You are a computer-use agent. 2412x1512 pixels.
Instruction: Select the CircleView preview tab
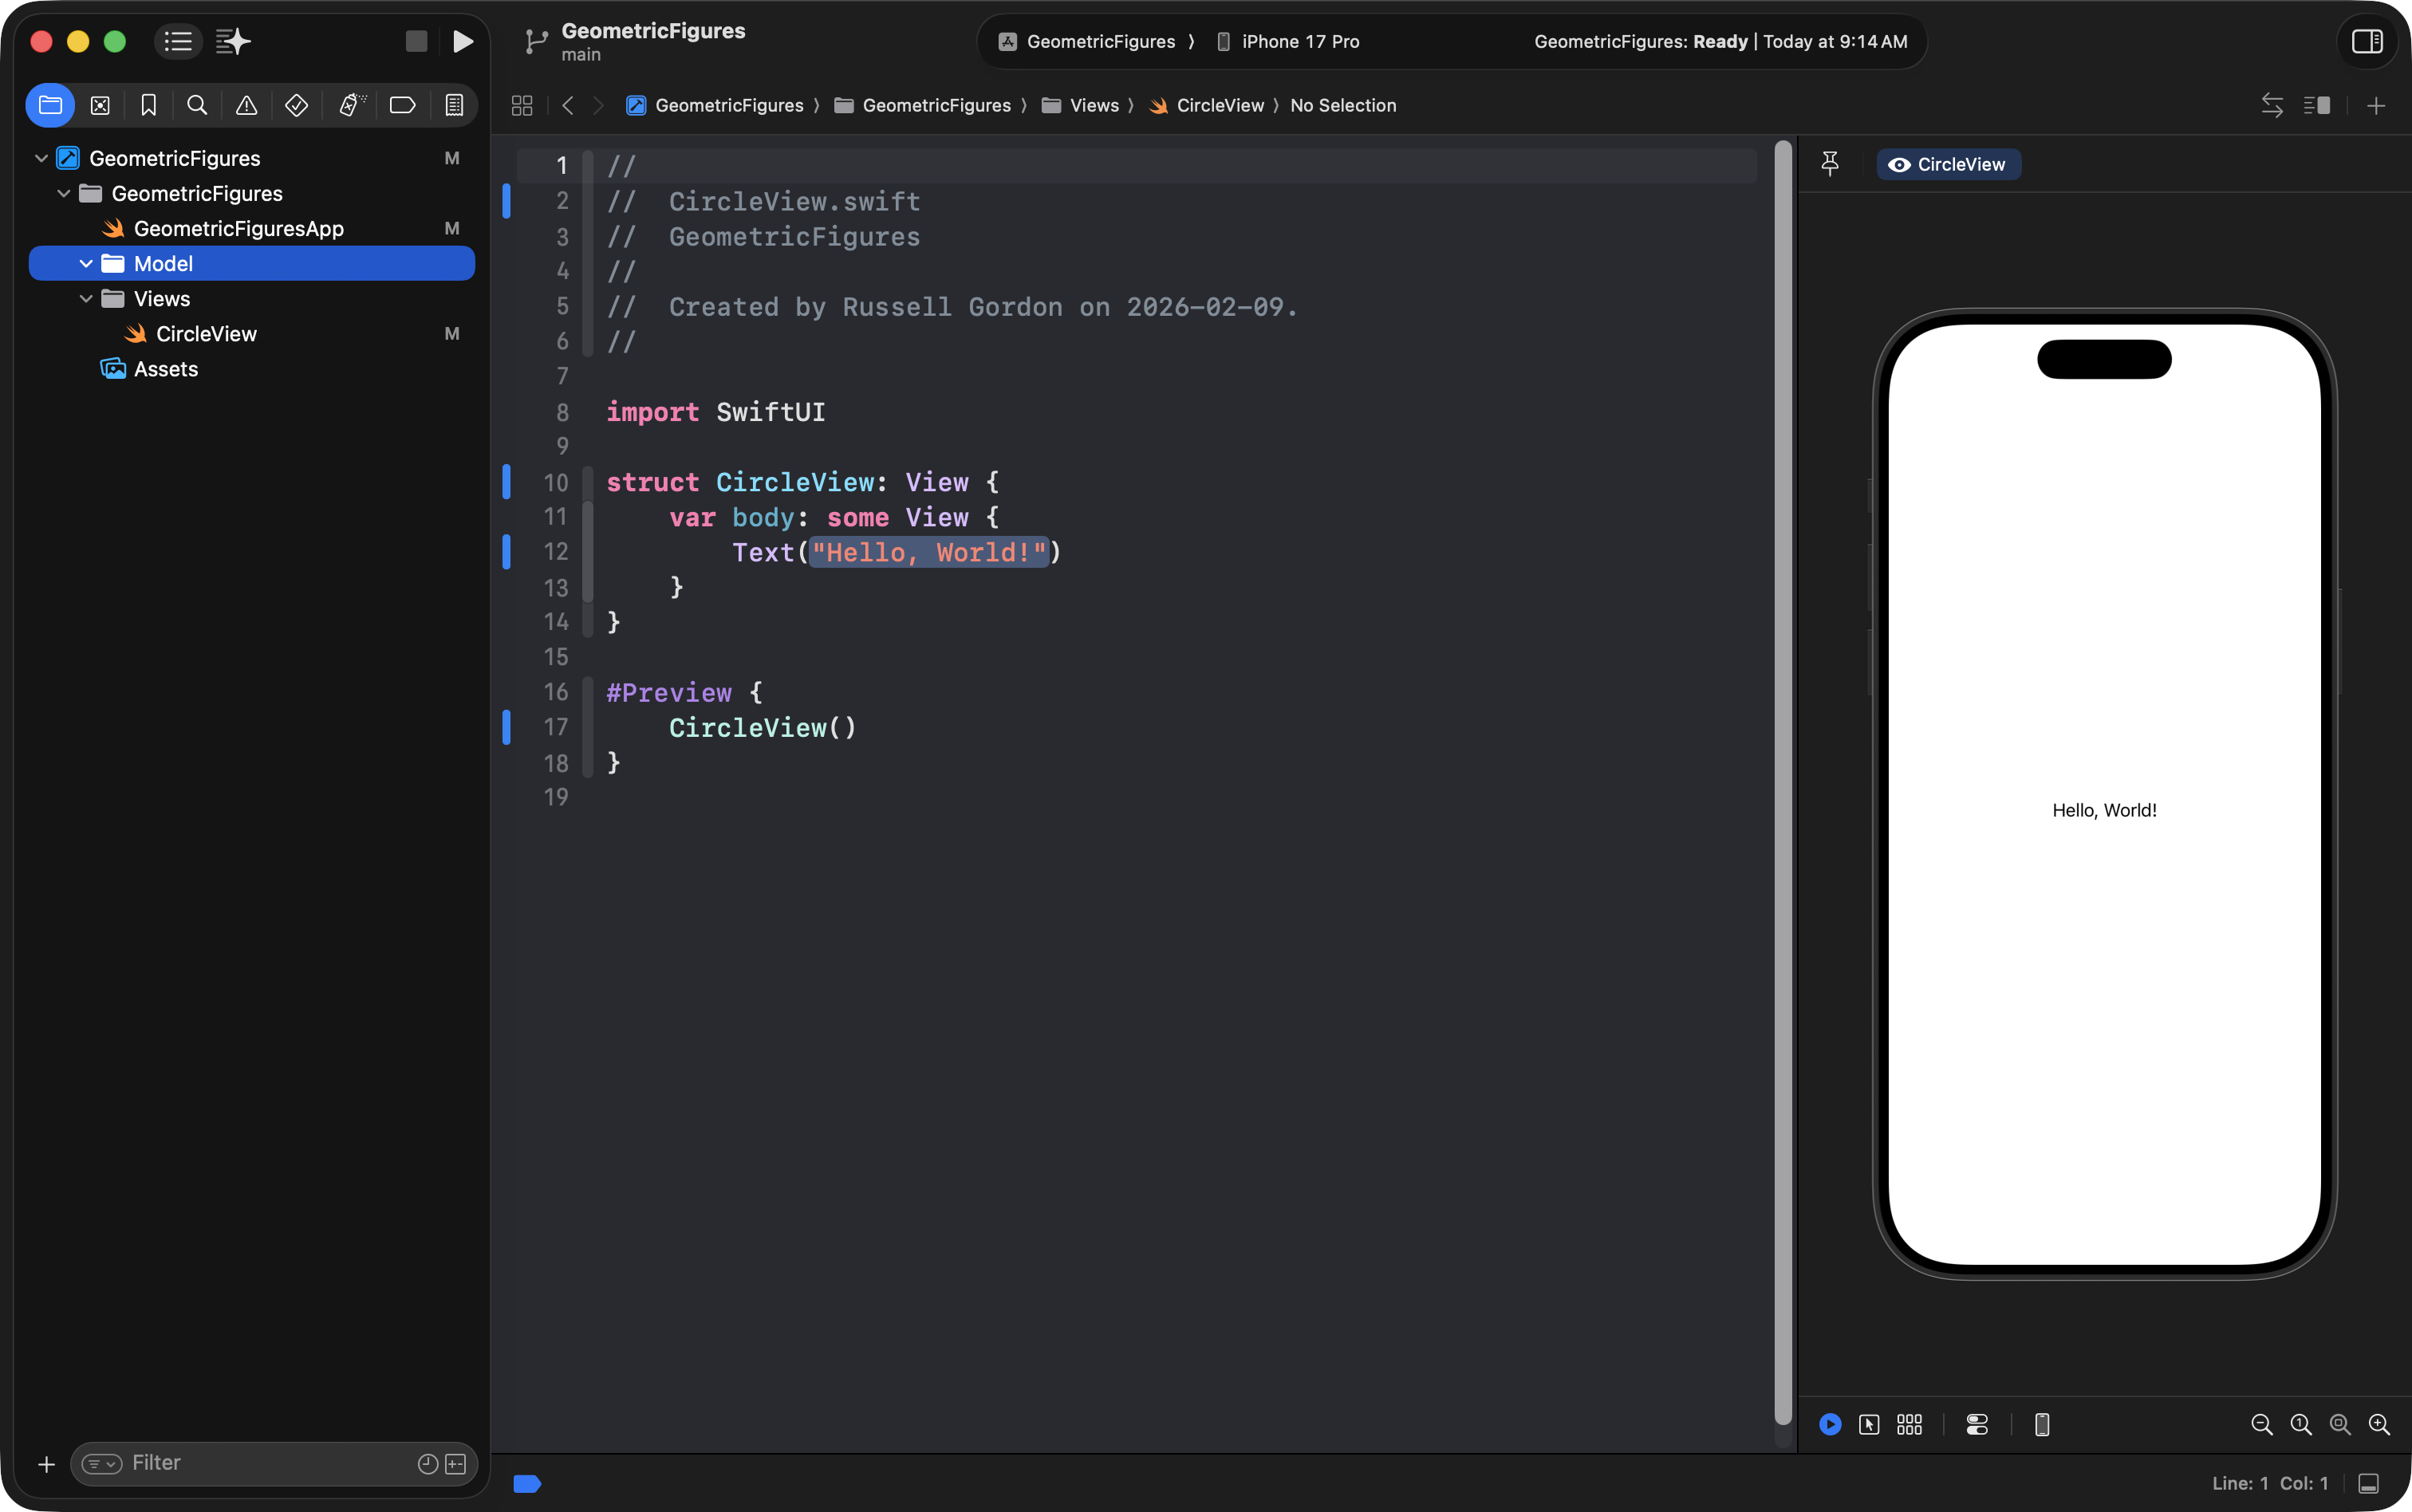point(1948,164)
